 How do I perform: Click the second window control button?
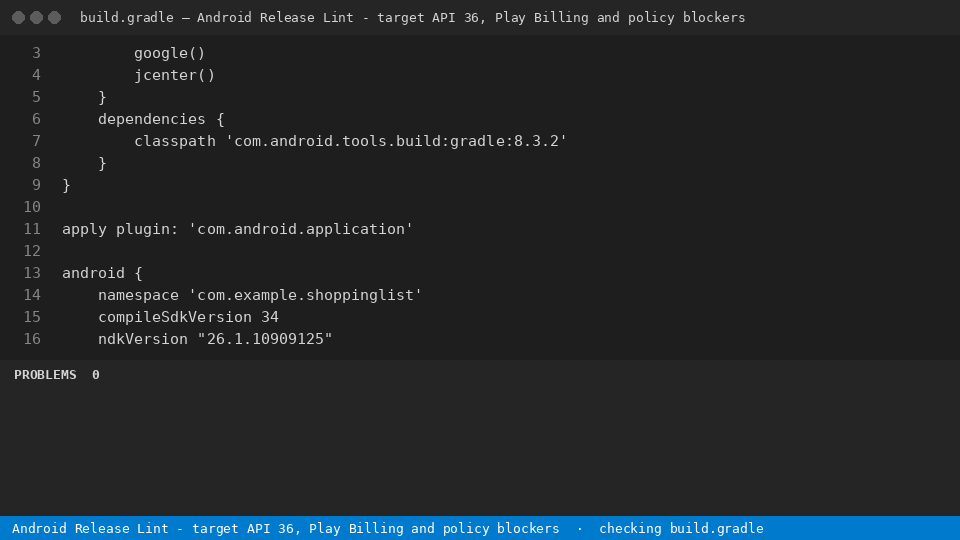click(37, 18)
